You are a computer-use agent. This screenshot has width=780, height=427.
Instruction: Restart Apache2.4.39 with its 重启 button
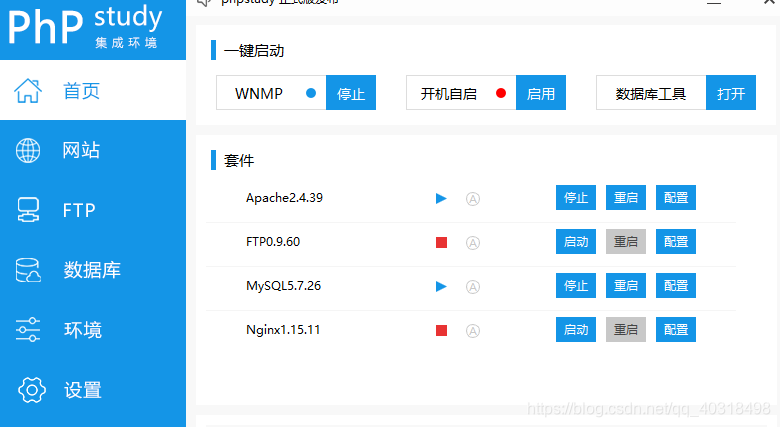point(626,198)
